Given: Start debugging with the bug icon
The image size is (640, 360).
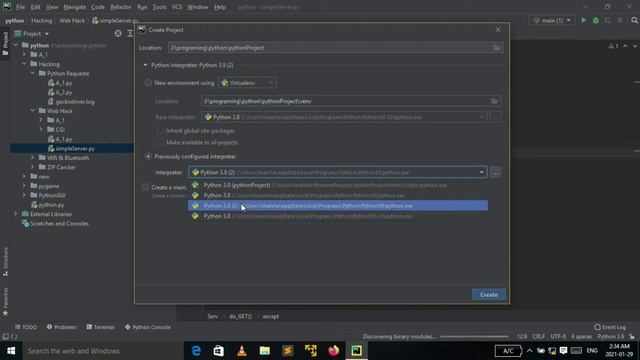Looking at the screenshot, I should pos(596,20).
